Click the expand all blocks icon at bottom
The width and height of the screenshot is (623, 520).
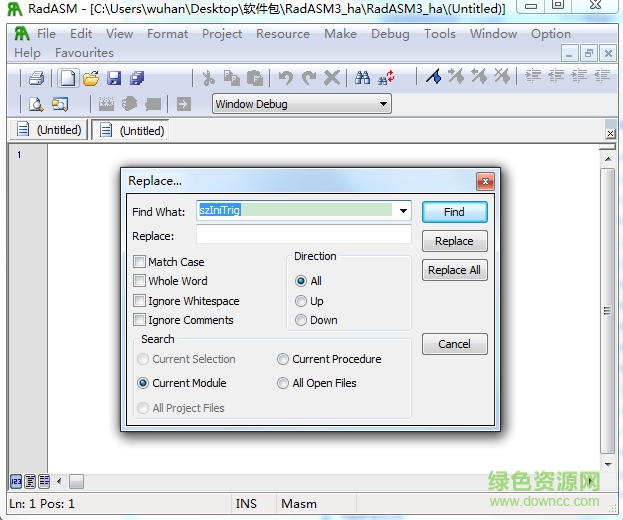pyautogui.click(x=30, y=481)
